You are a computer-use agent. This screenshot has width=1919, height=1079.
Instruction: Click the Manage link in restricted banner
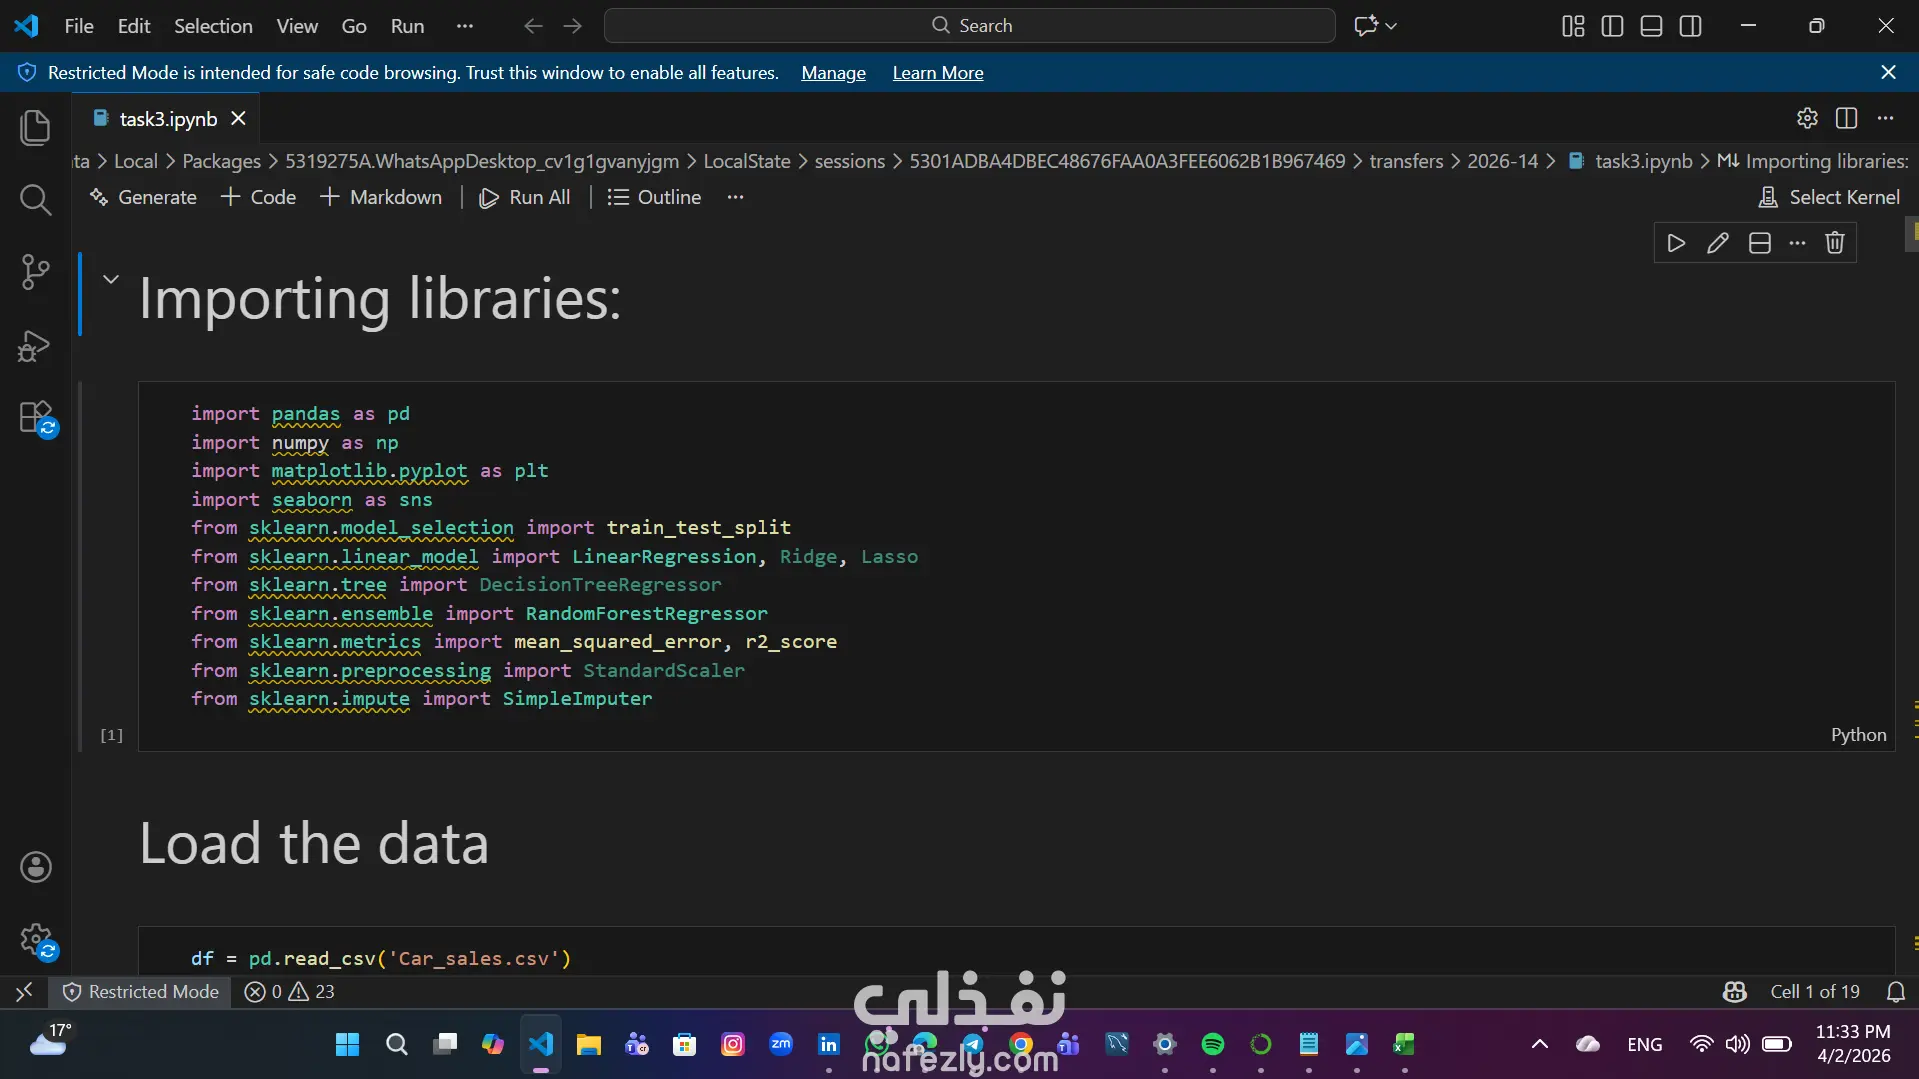833,73
